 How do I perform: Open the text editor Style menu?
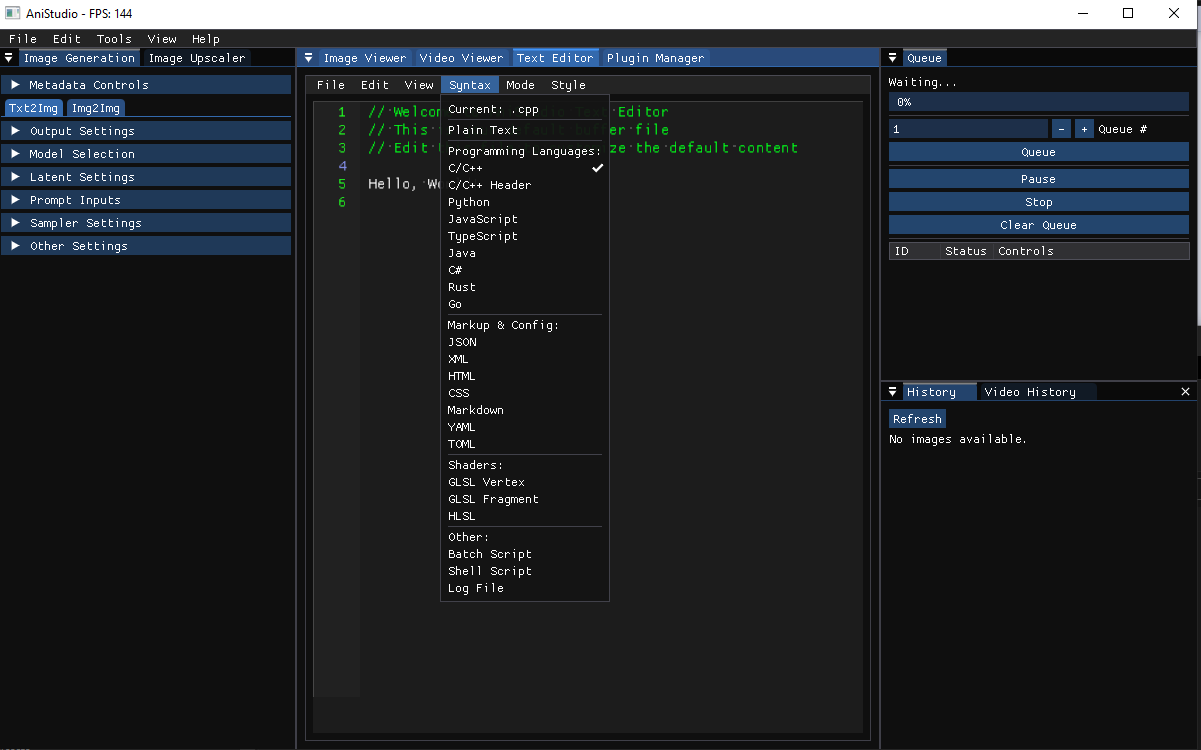pos(568,85)
